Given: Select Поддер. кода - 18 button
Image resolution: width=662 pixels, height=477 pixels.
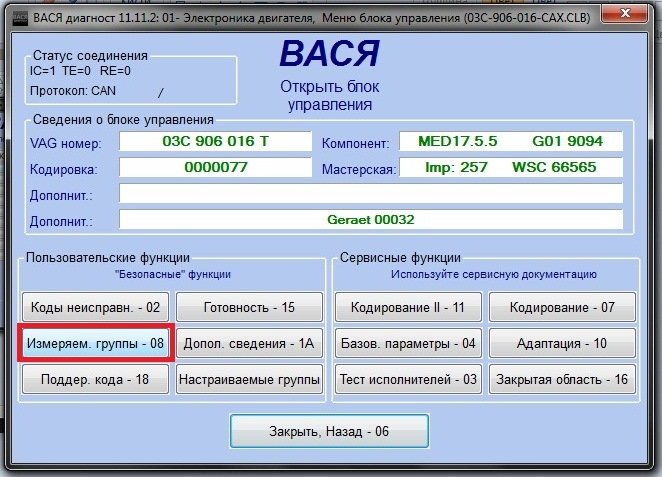Looking at the screenshot, I should 96,380.
